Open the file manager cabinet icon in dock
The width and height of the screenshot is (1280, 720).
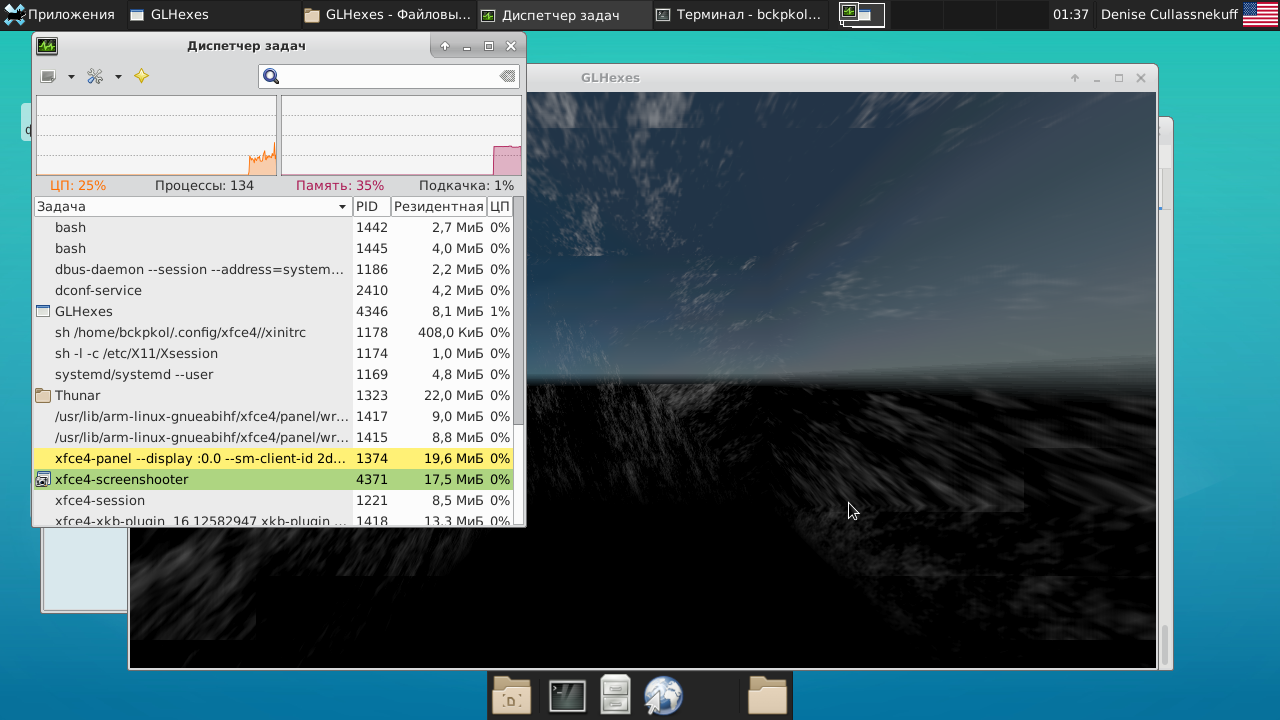coord(615,696)
